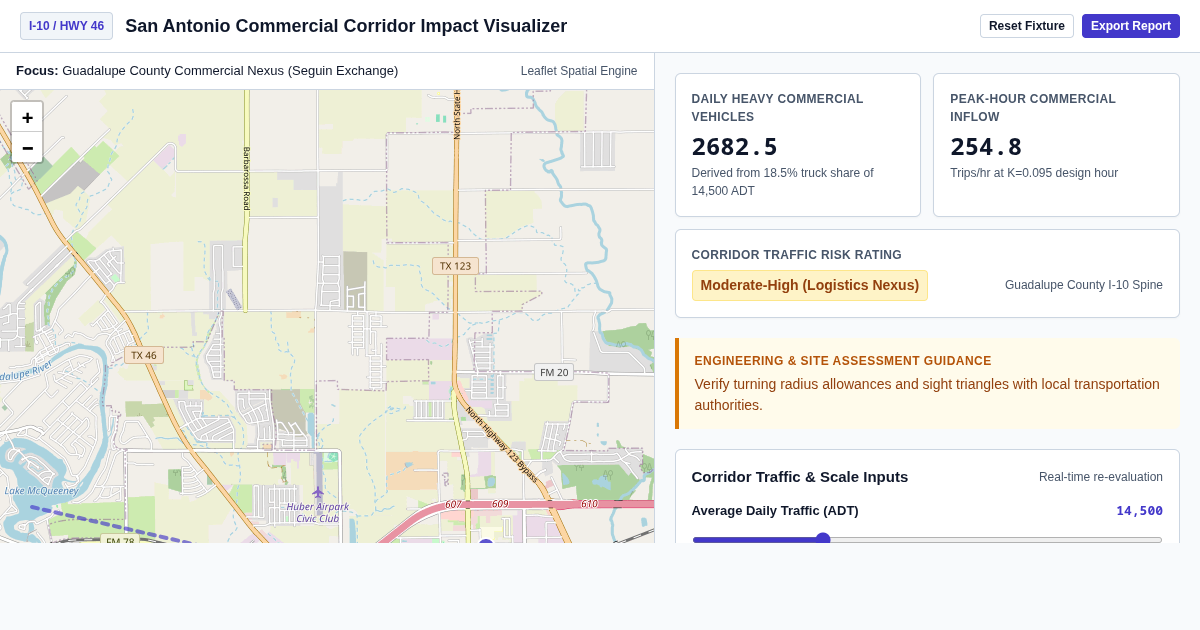This screenshot has width=1200, height=630.
Task: Click the Lake McQueeney map label
Action: coord(41,491)
